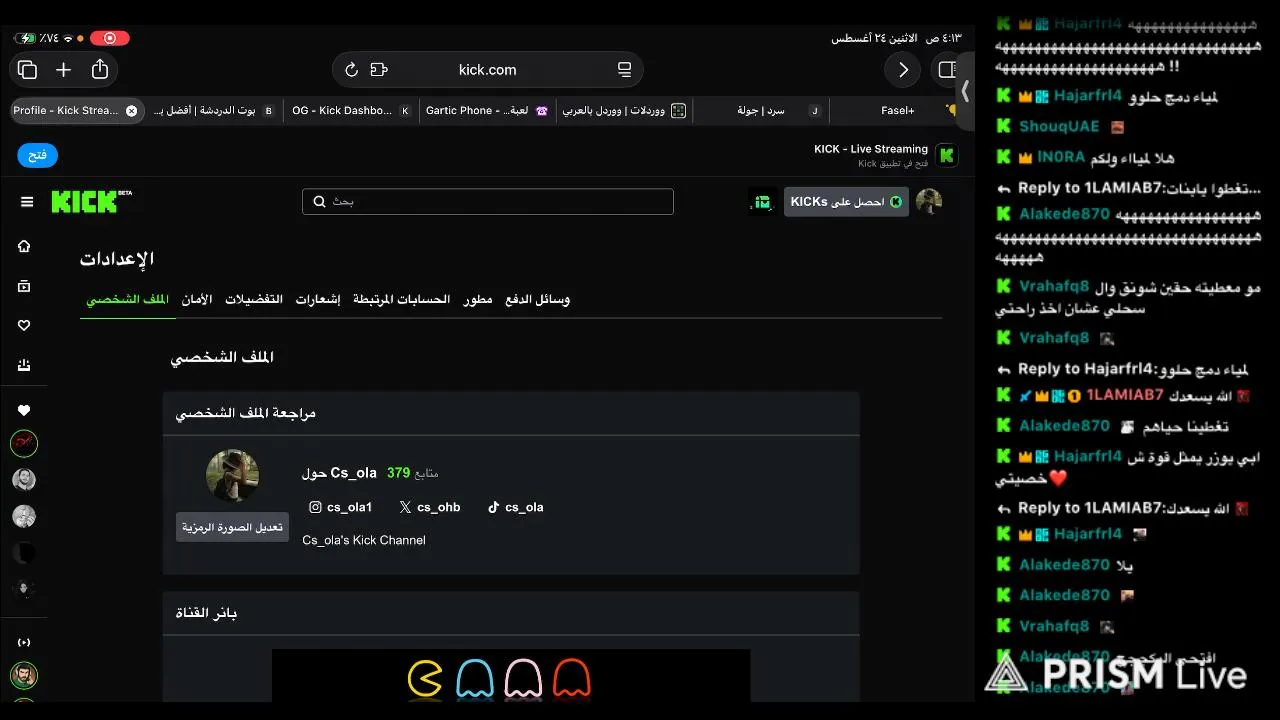Show the Safari sidebar

coord(946,69)
